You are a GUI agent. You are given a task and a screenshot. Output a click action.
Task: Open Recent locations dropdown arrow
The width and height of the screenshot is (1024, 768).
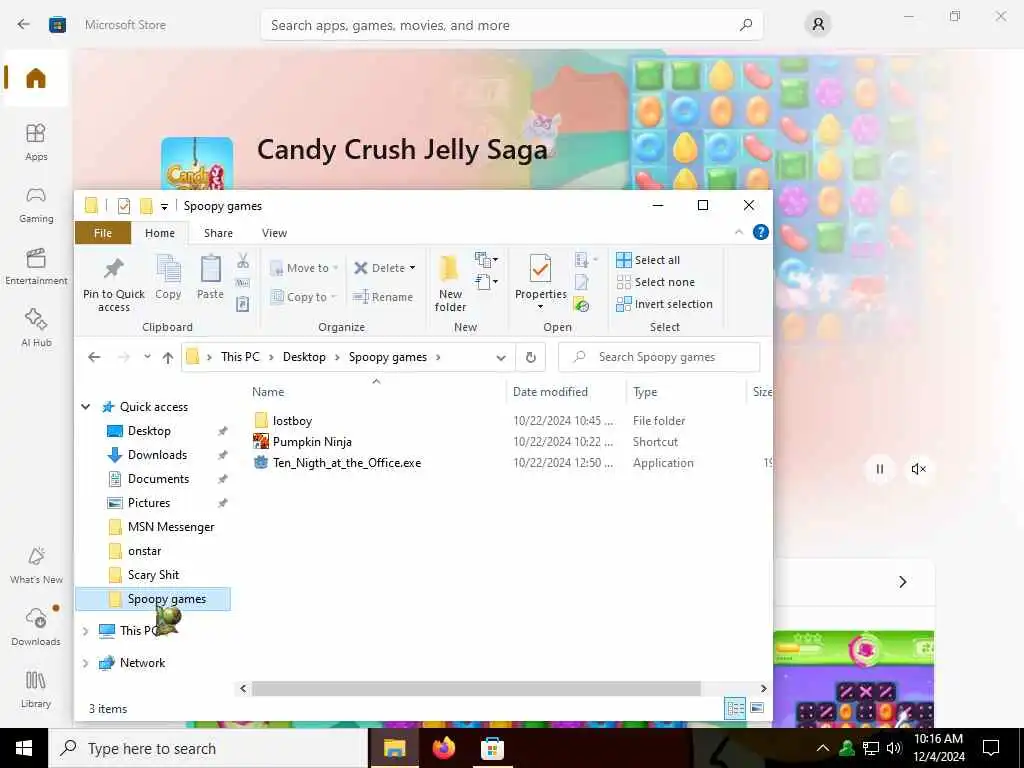coord(148,357)
